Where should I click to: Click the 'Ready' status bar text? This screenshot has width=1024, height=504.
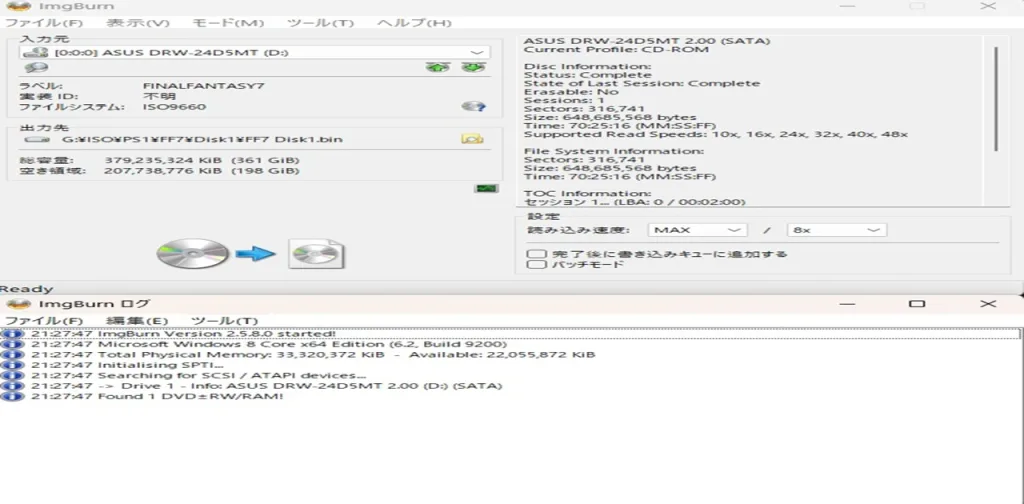pyautogui.click(x=27, y=289)
